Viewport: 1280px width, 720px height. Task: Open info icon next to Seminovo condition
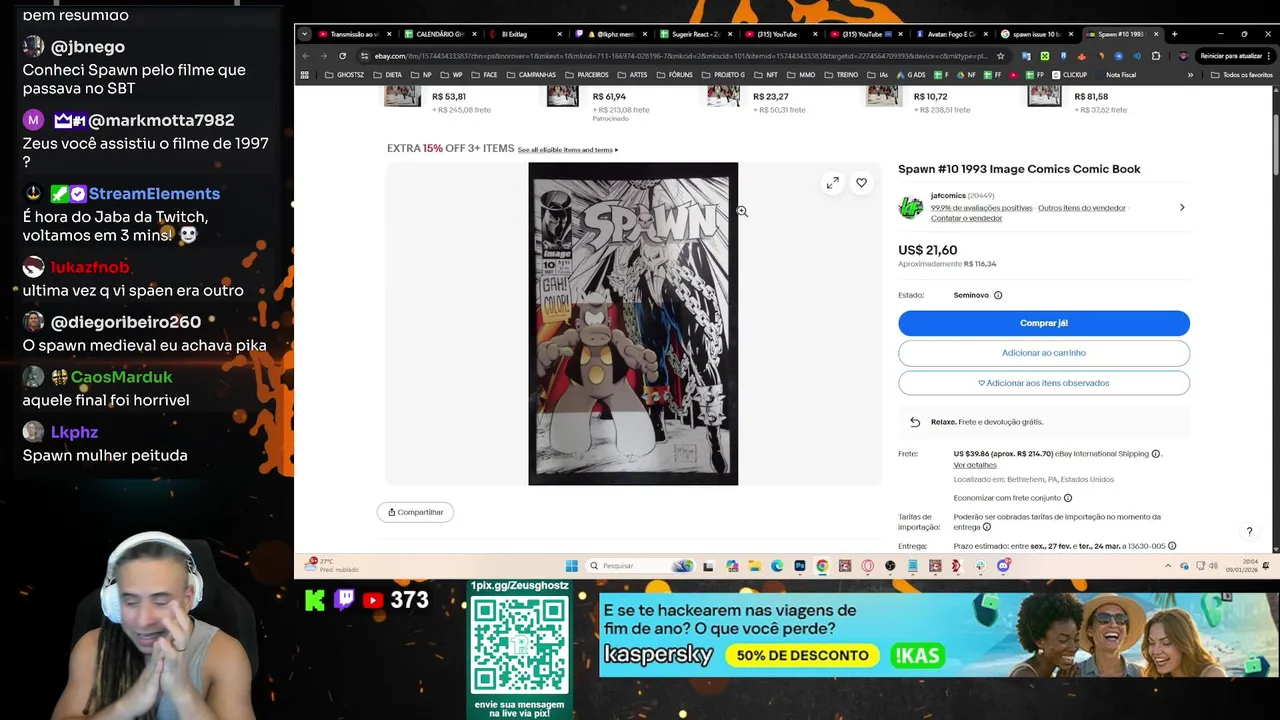(x=998, y=295)
